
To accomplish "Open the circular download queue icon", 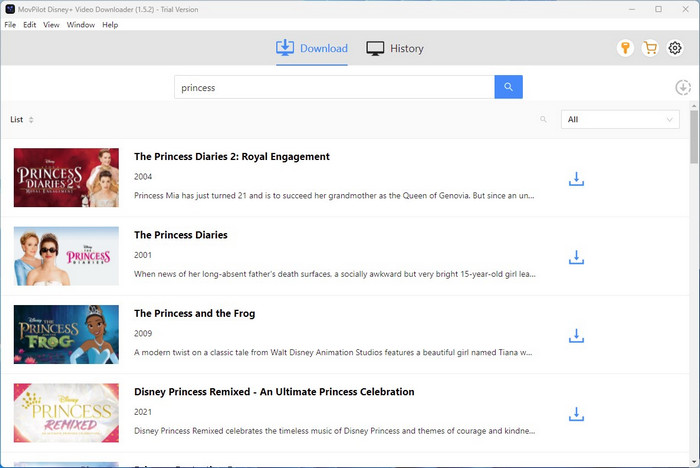I will (683, 88).
